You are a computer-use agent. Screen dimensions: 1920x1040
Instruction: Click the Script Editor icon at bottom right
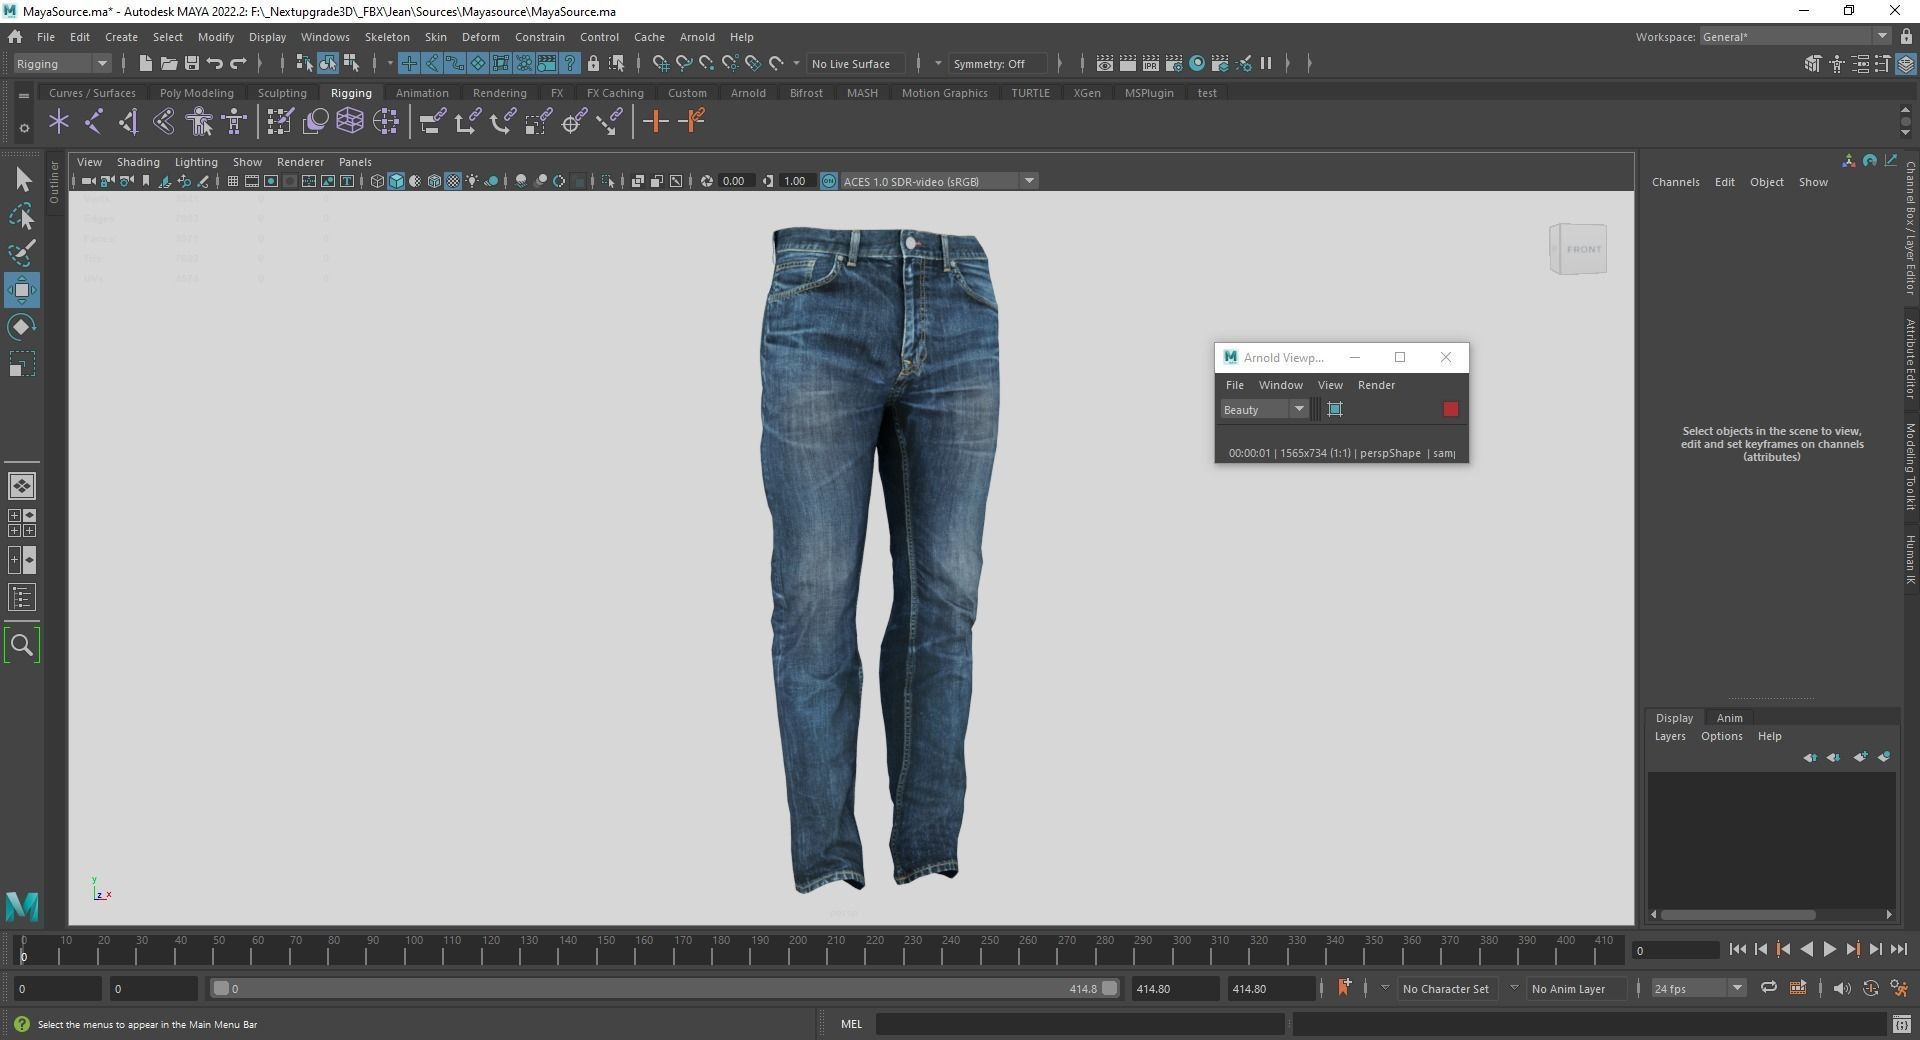click(x=1901, y=1024)
